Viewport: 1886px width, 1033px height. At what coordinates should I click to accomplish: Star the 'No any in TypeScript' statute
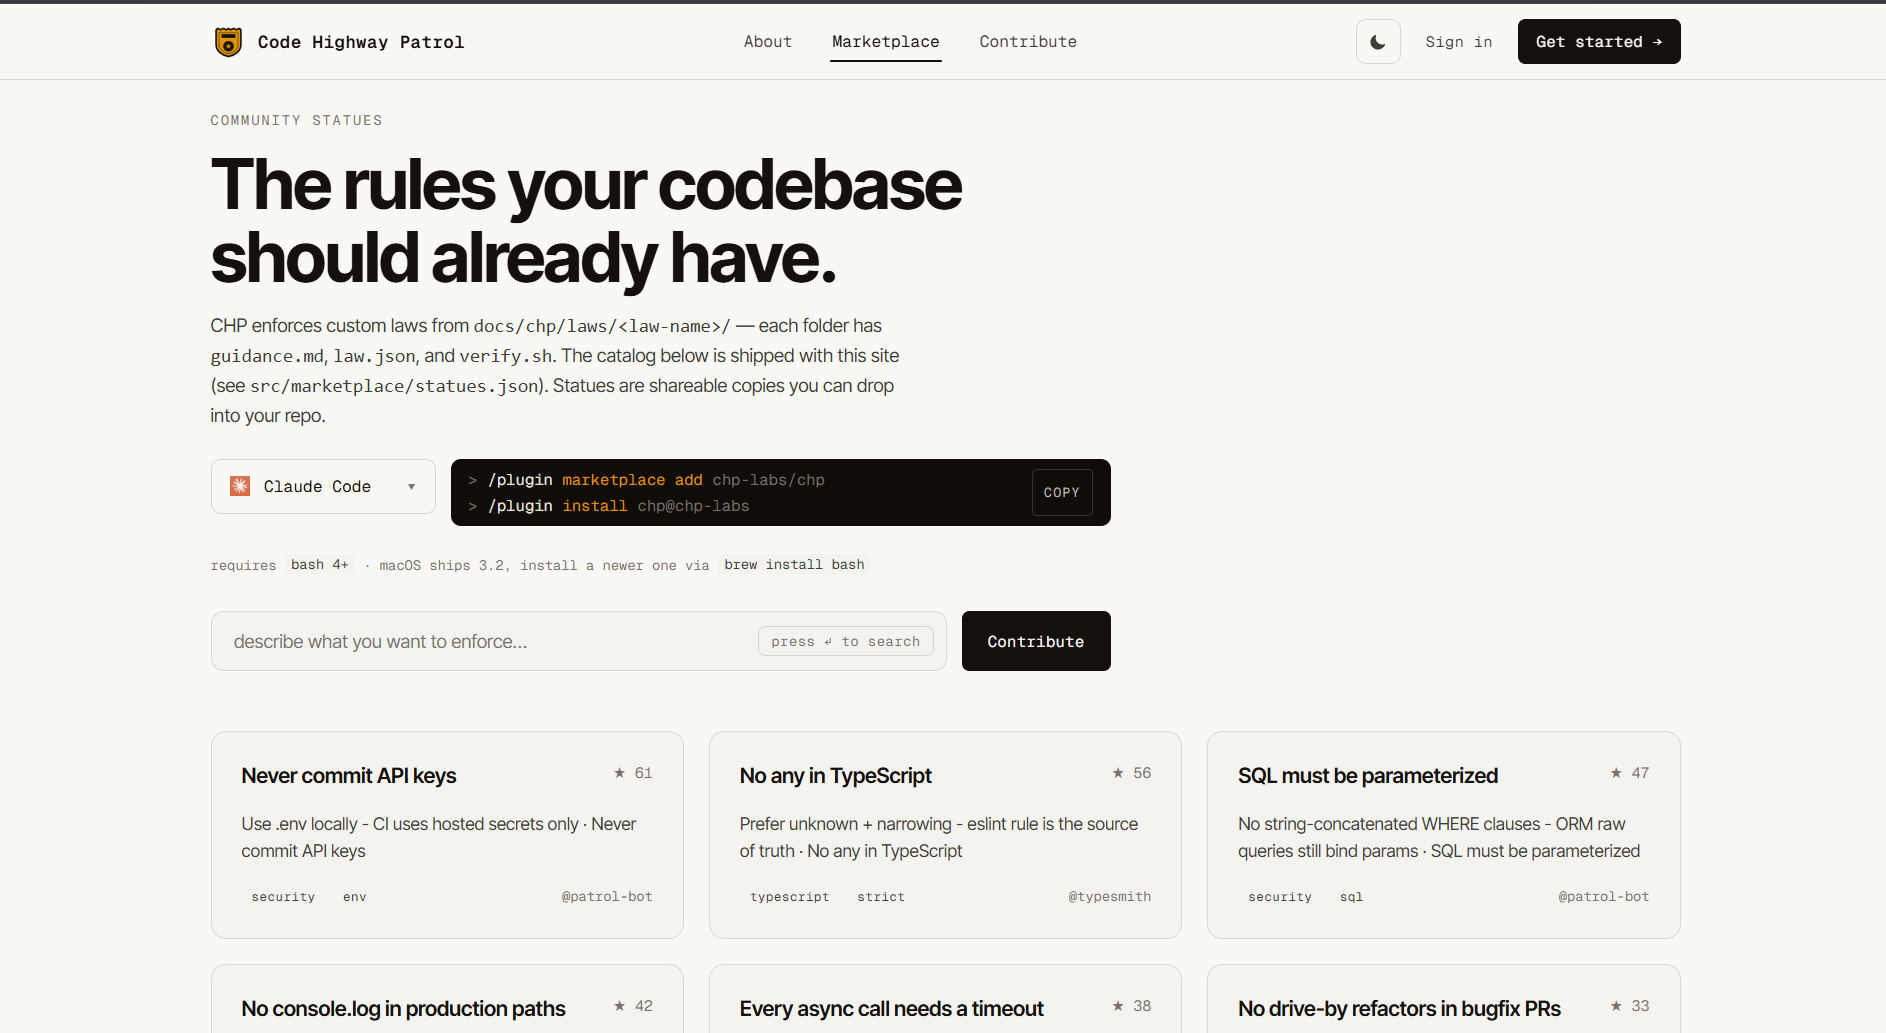[1131, 773]
